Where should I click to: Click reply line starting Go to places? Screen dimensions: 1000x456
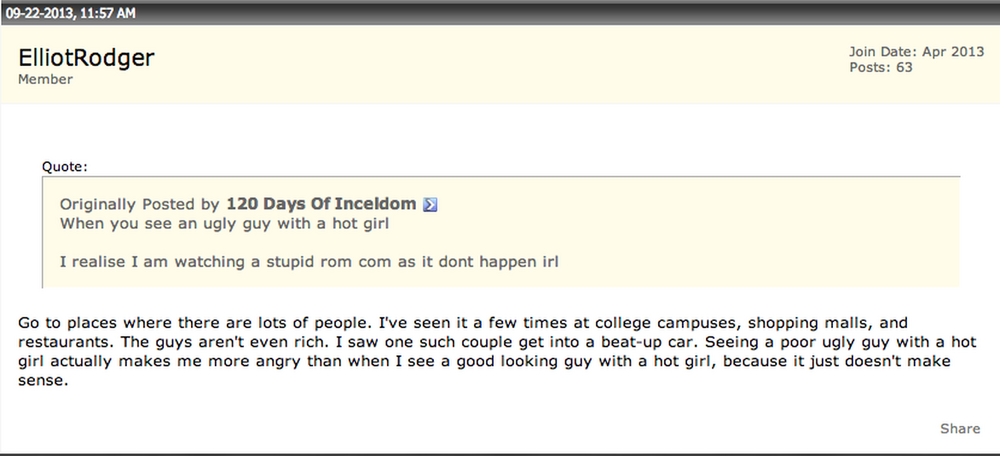click(462, 323)
